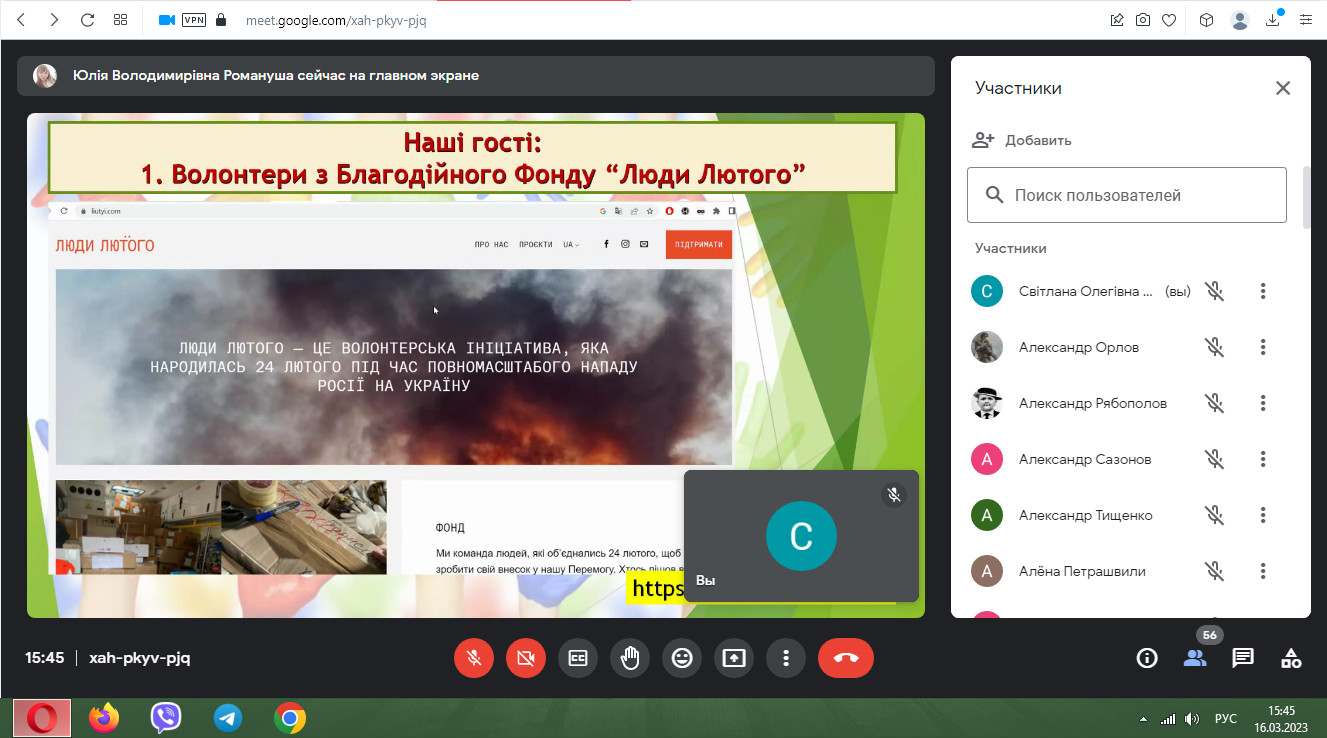Select participant Александр Сазонов
Viewport: 1327px width, 738px height.
click(1085, 459)
